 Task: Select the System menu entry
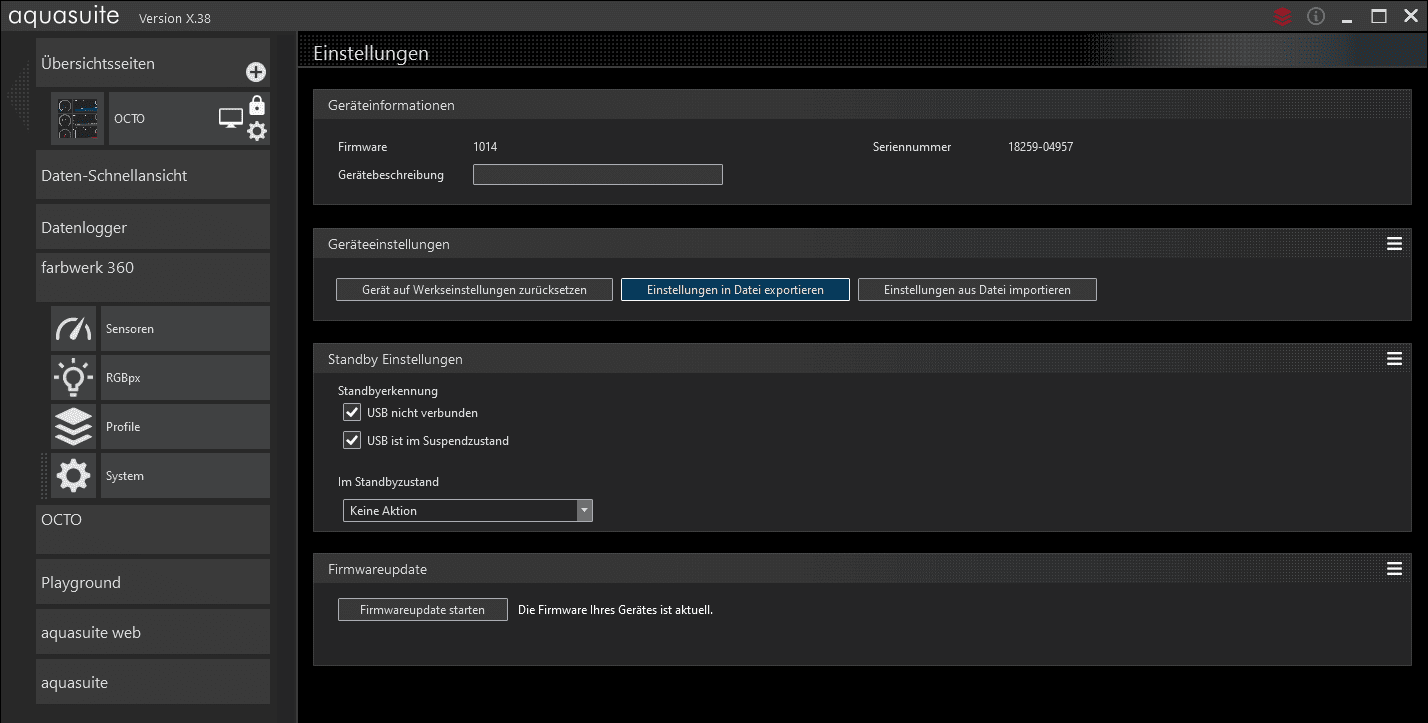click(185, 476)
